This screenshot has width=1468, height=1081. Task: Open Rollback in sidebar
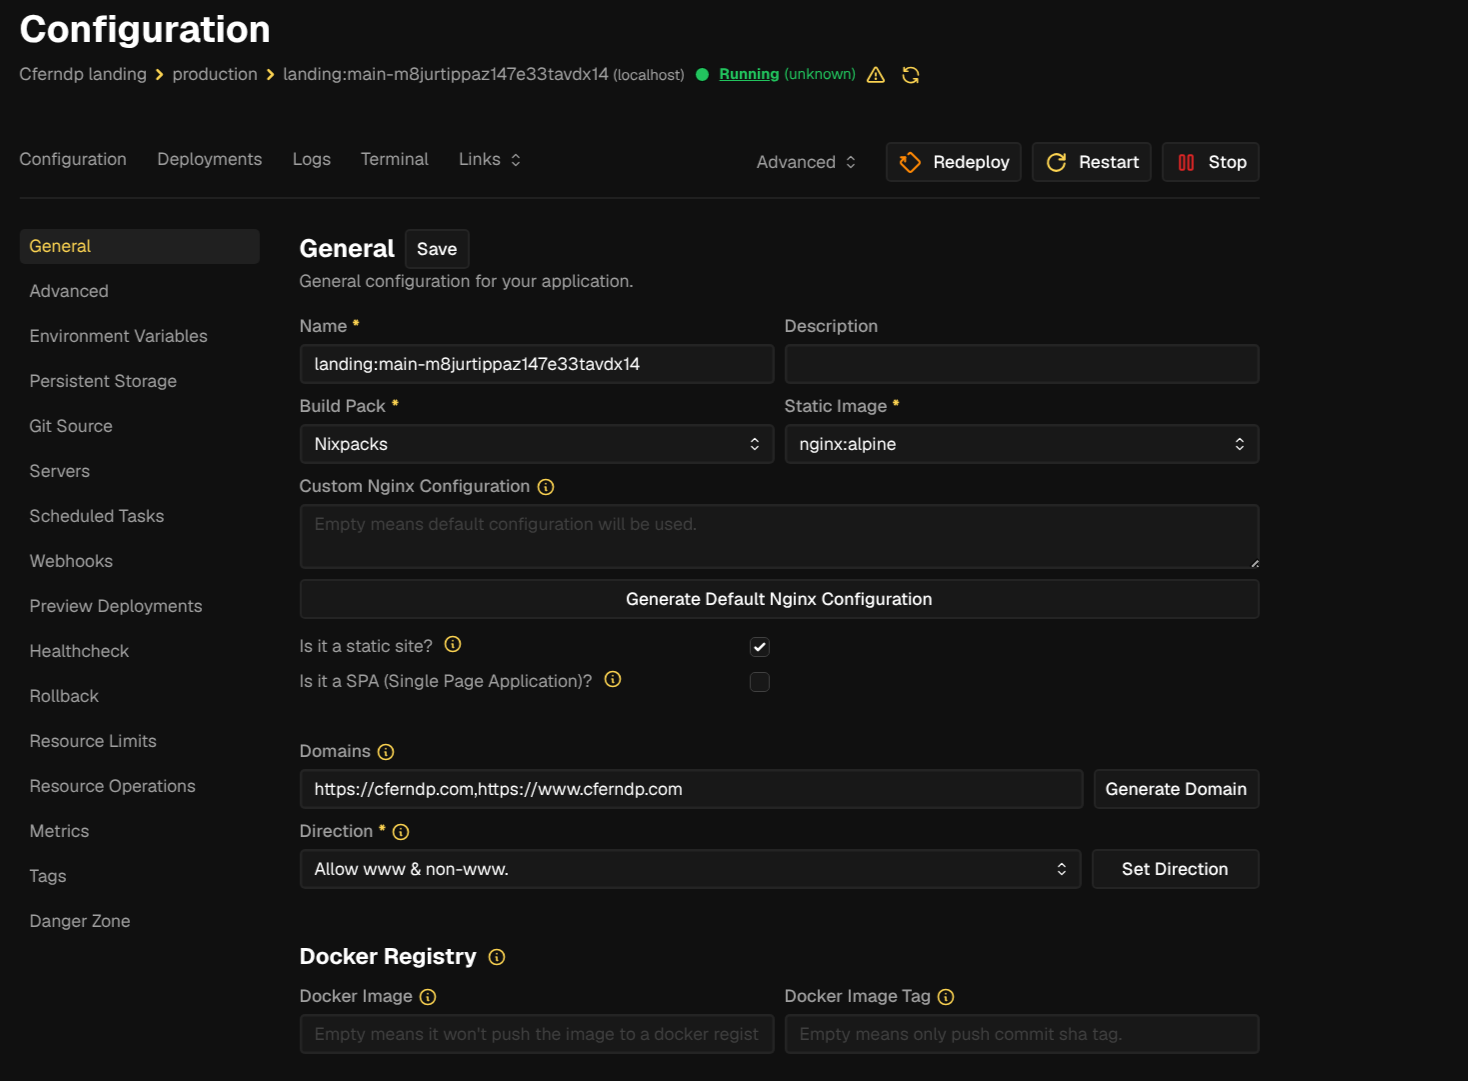[140, 696]
